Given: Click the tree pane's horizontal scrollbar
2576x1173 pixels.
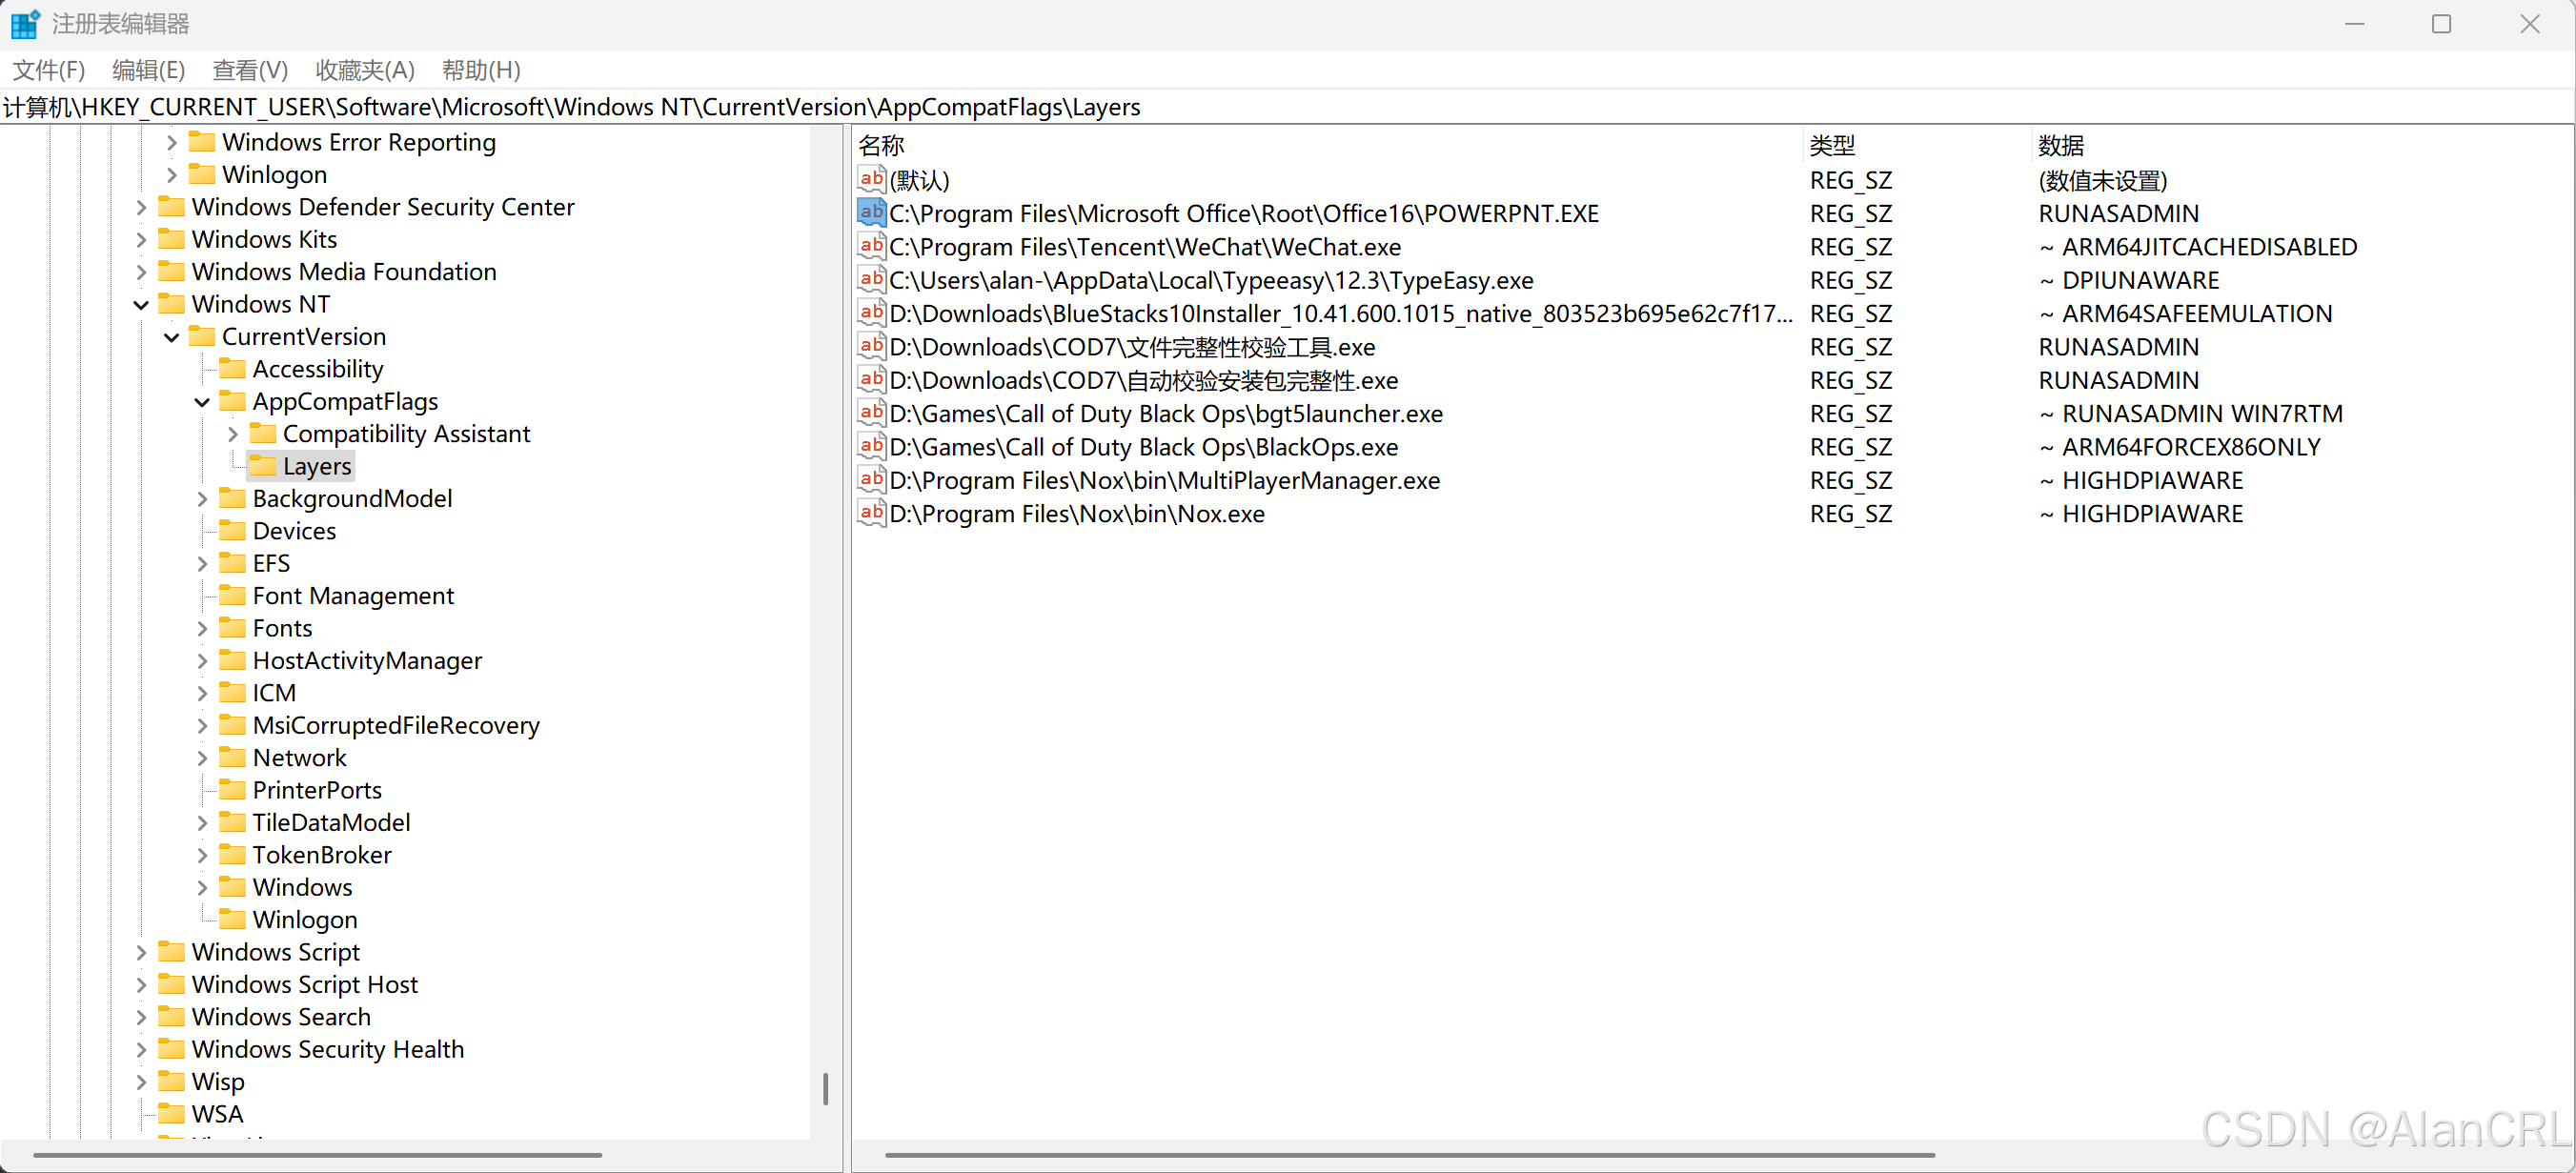Looking at the screenshot, I should tap(318, 1155).
